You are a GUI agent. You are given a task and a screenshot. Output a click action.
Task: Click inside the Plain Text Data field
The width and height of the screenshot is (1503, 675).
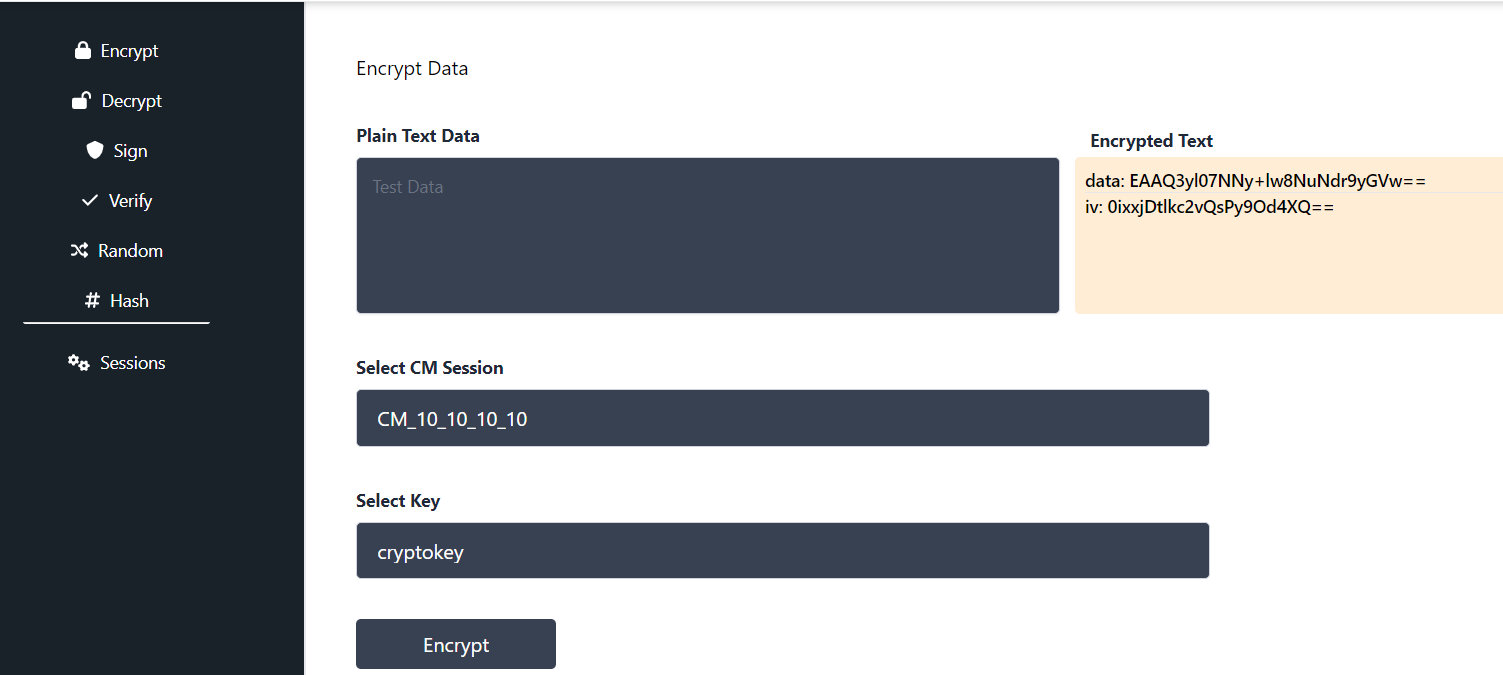[x=707, y=235]
